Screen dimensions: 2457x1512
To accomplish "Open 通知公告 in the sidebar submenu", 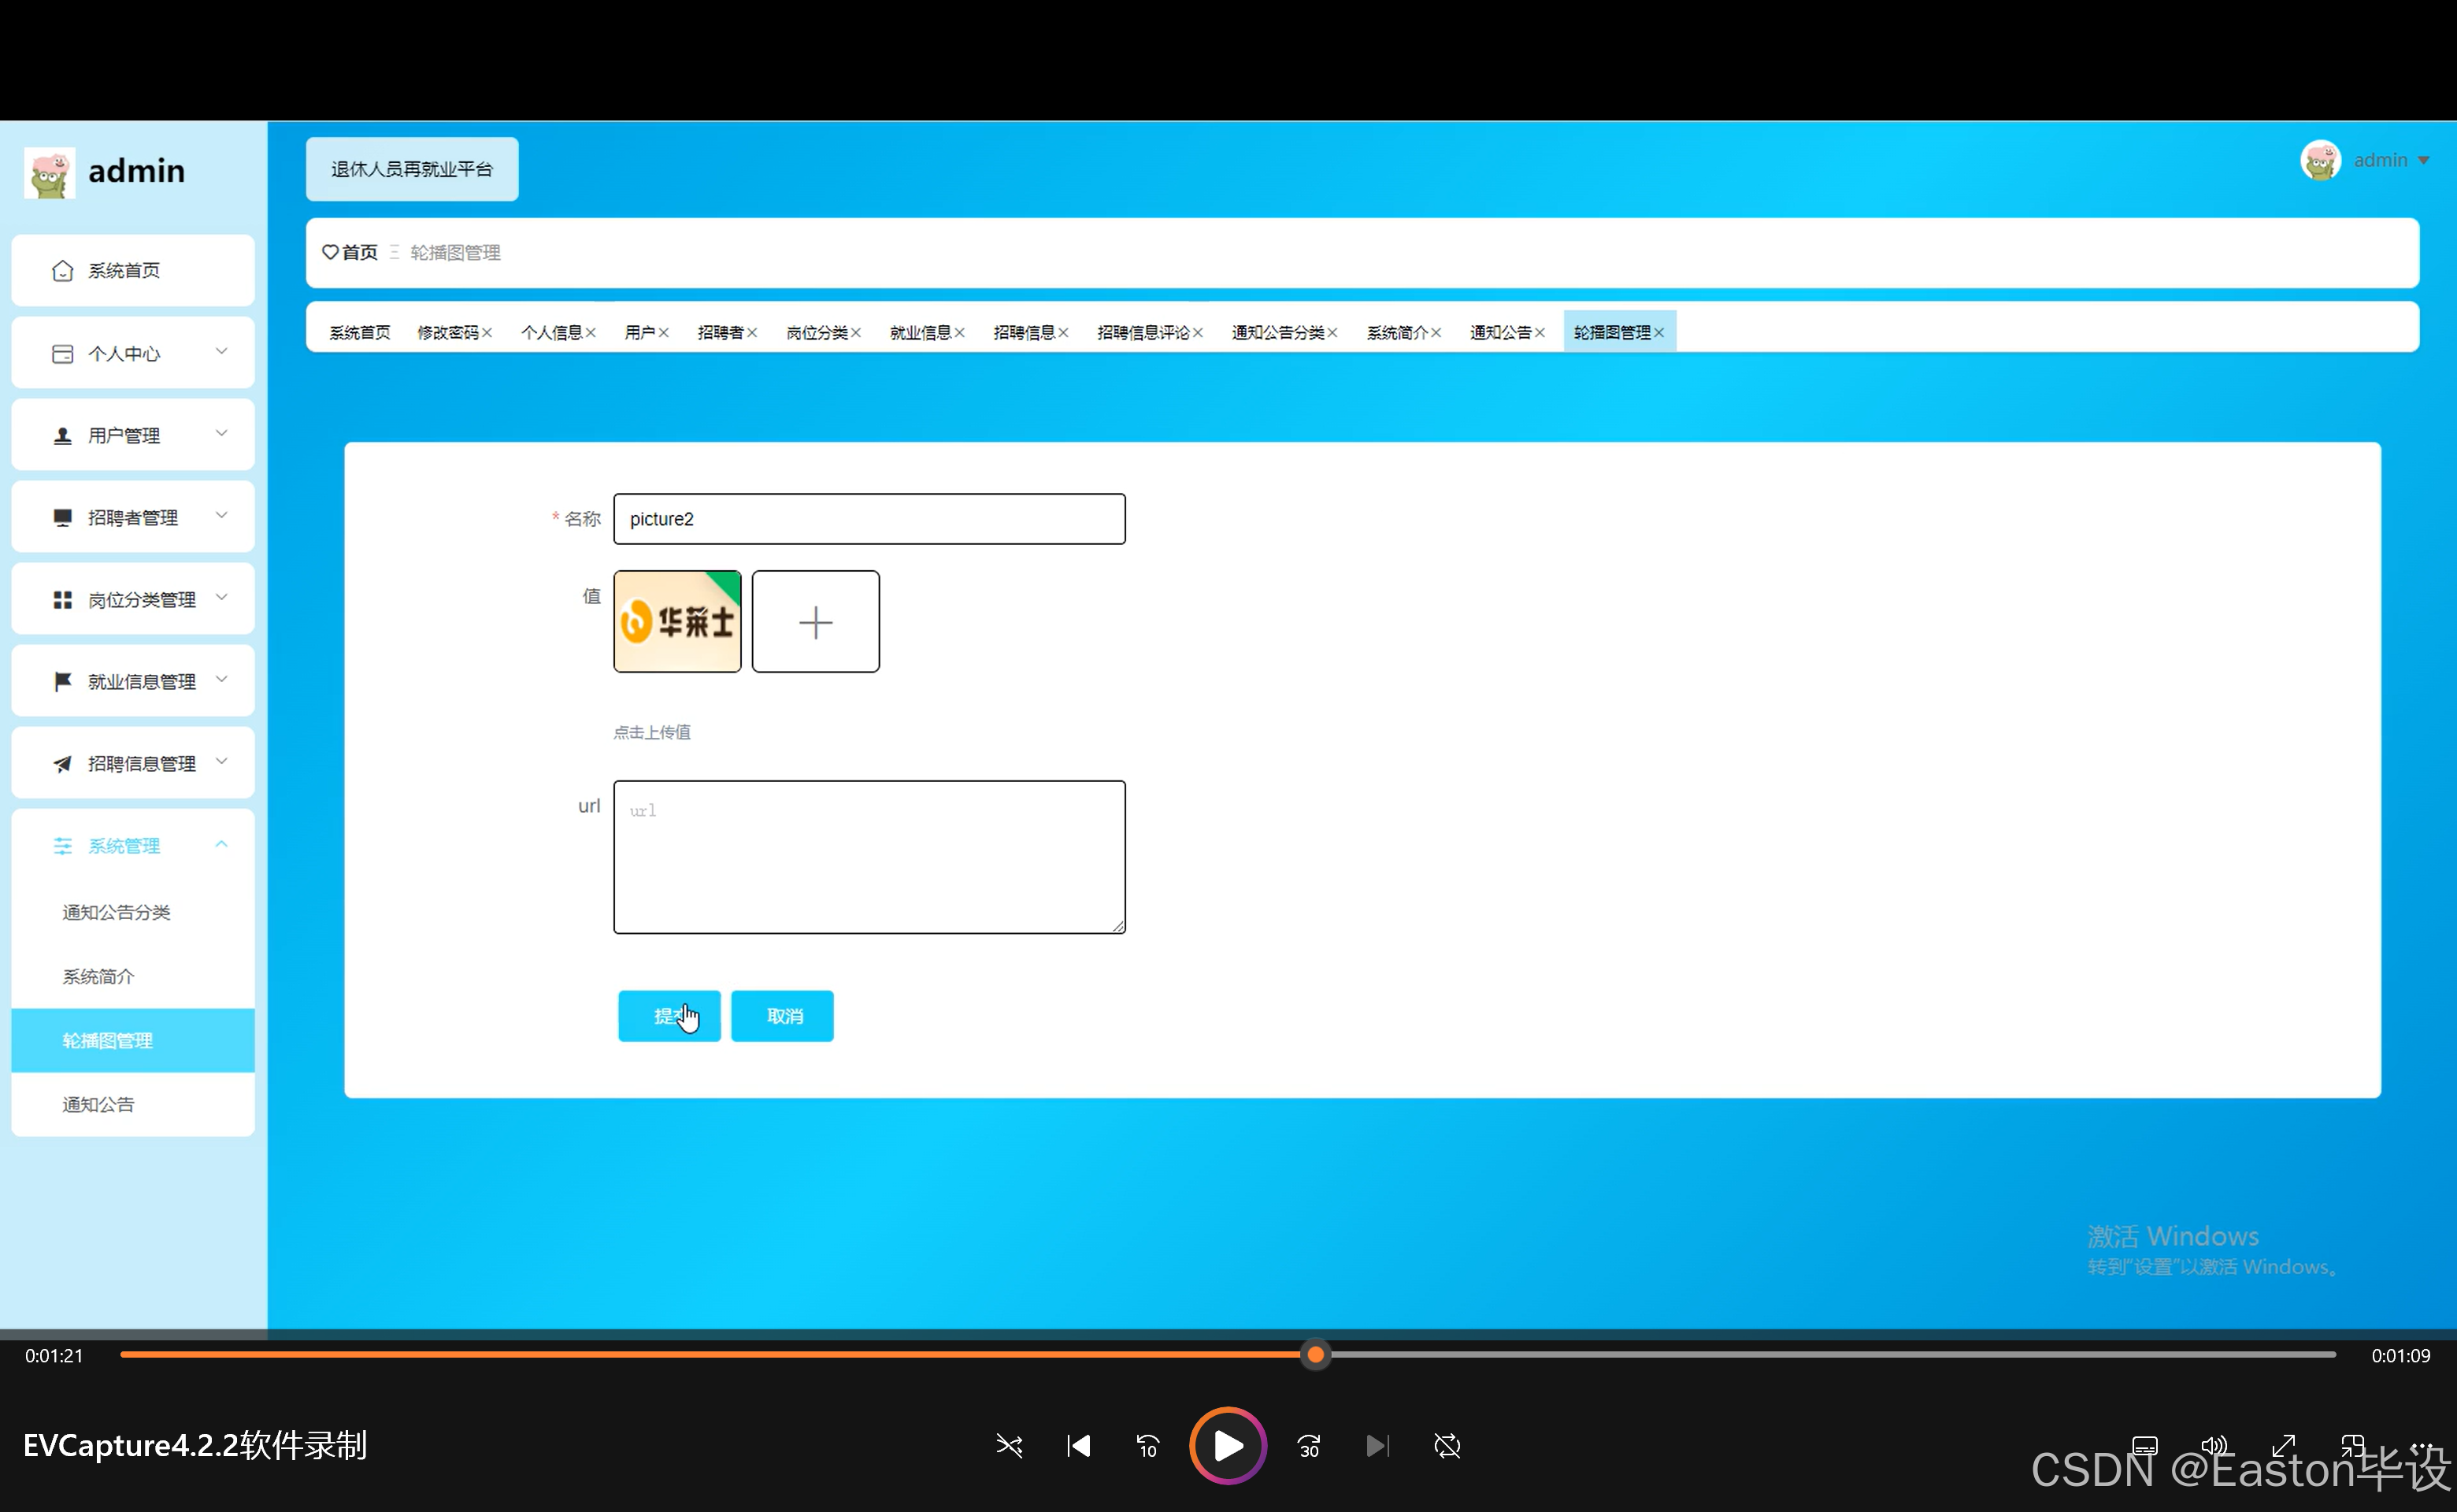I will pos(133,1104).
